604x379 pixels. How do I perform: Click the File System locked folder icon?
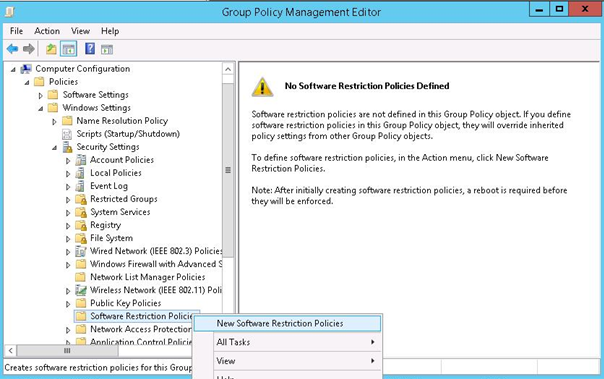(81, 238)
